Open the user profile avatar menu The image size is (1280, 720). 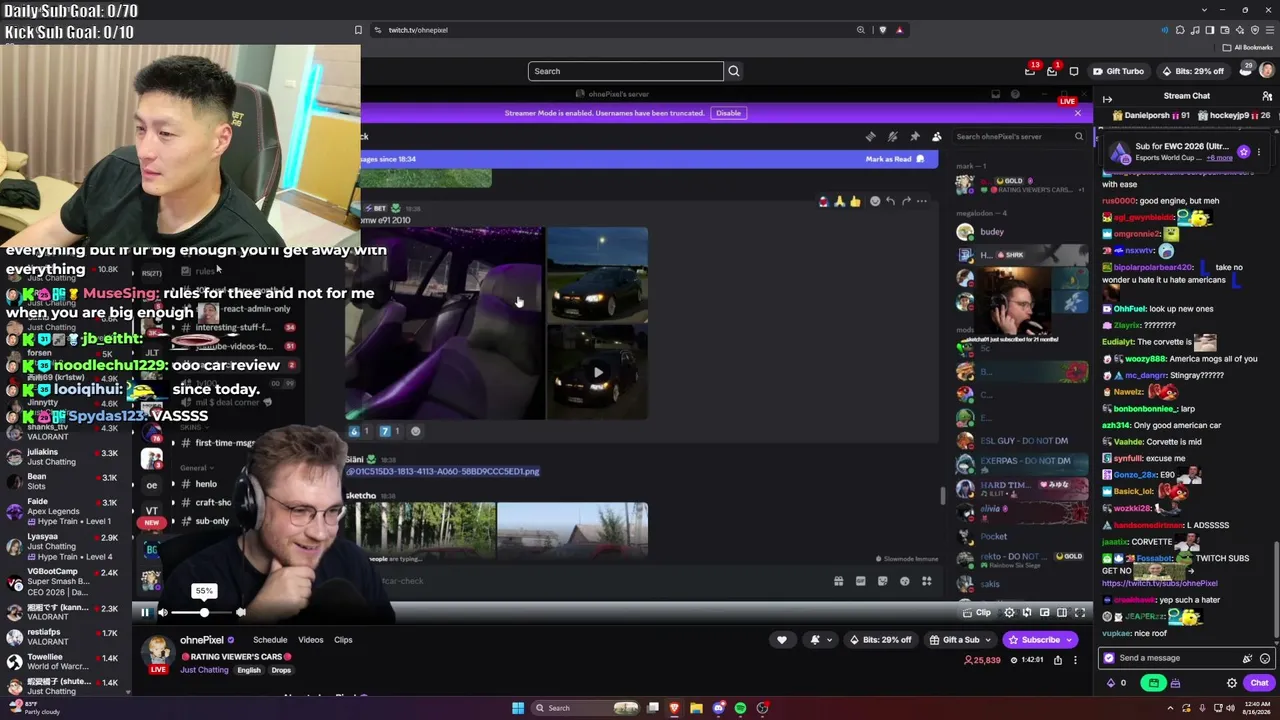(1267, 71)
